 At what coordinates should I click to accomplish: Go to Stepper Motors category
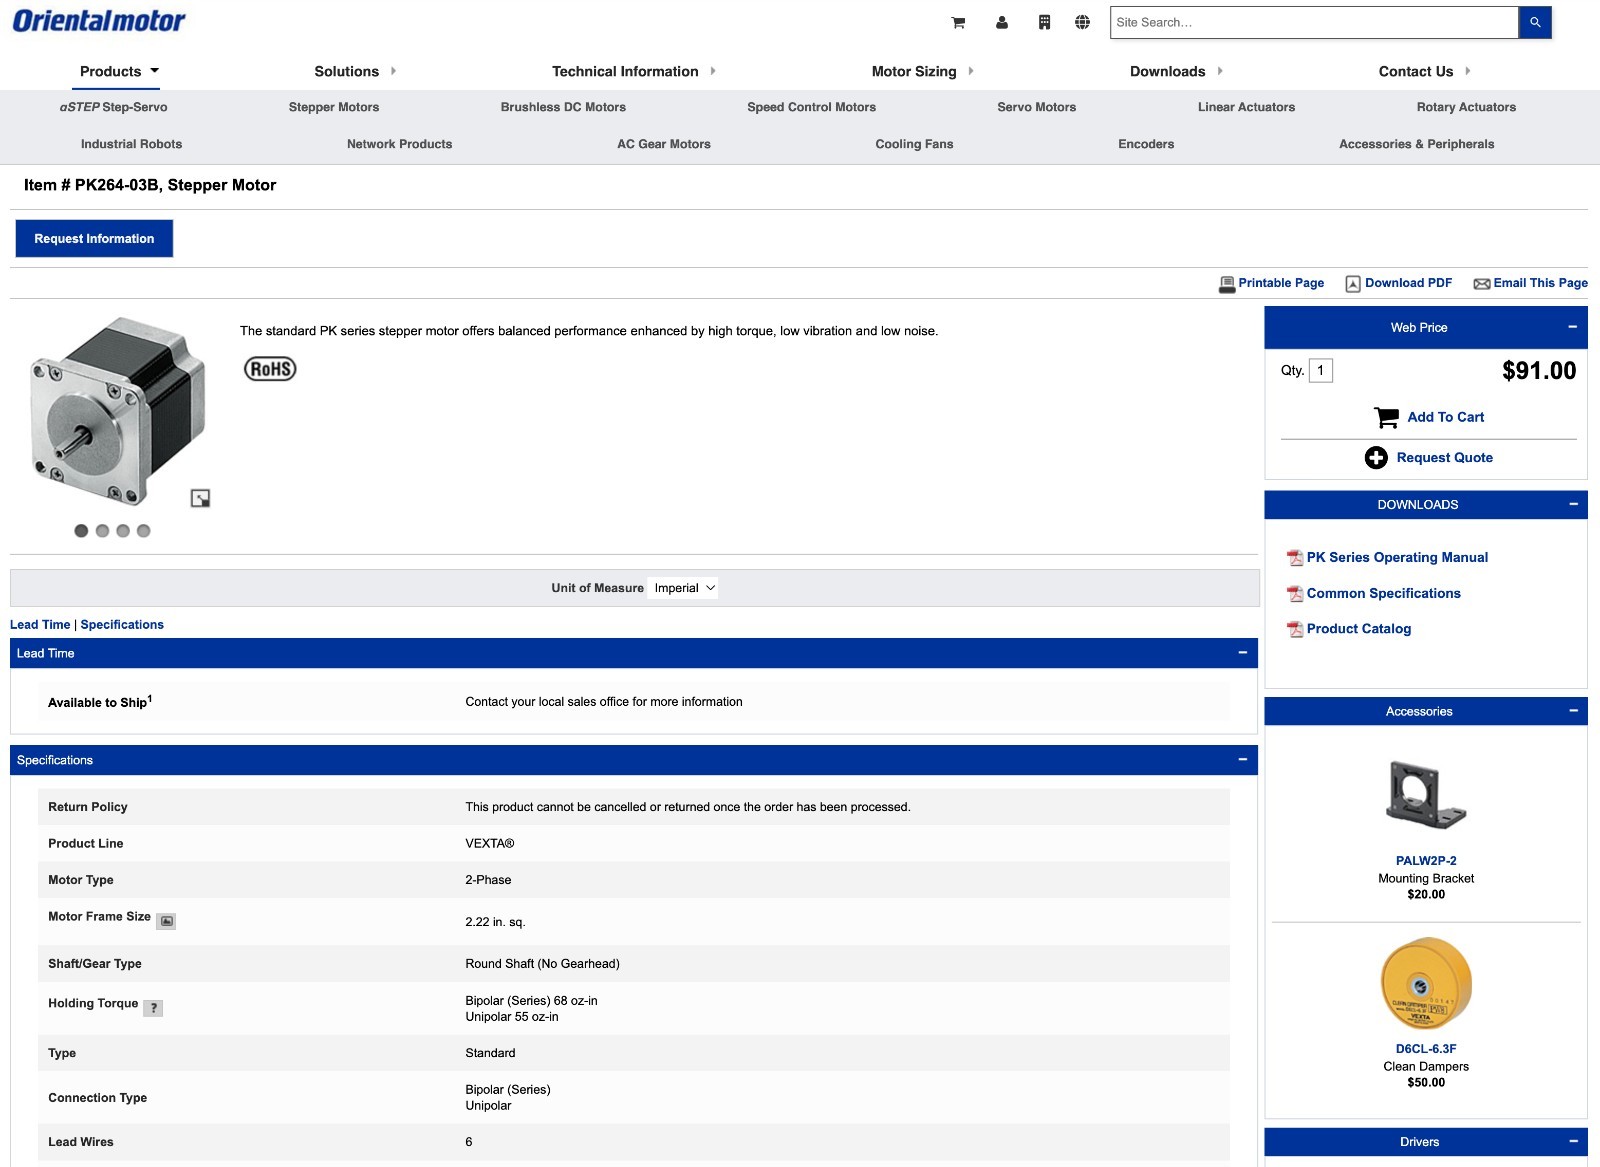(x=334, y=107)
